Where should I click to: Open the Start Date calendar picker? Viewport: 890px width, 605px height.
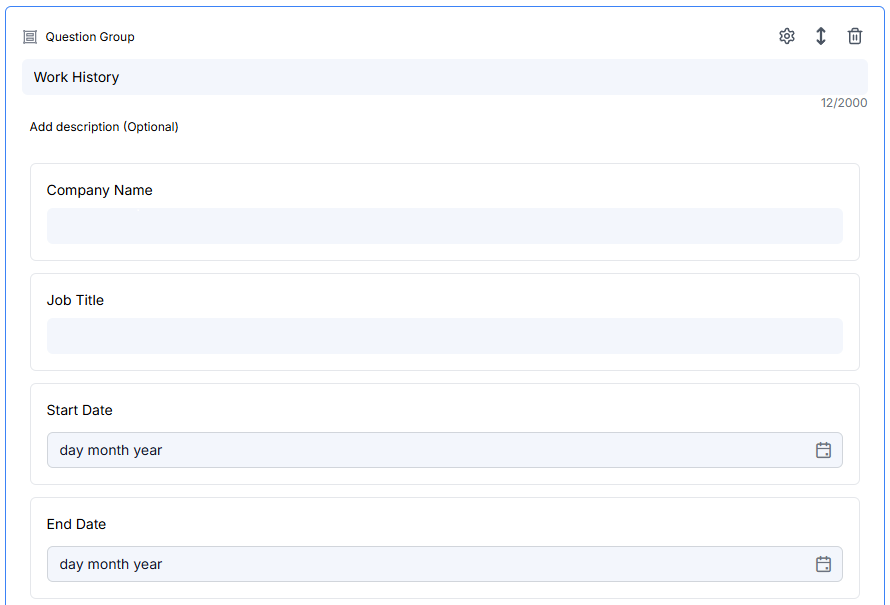click(824, 450)
